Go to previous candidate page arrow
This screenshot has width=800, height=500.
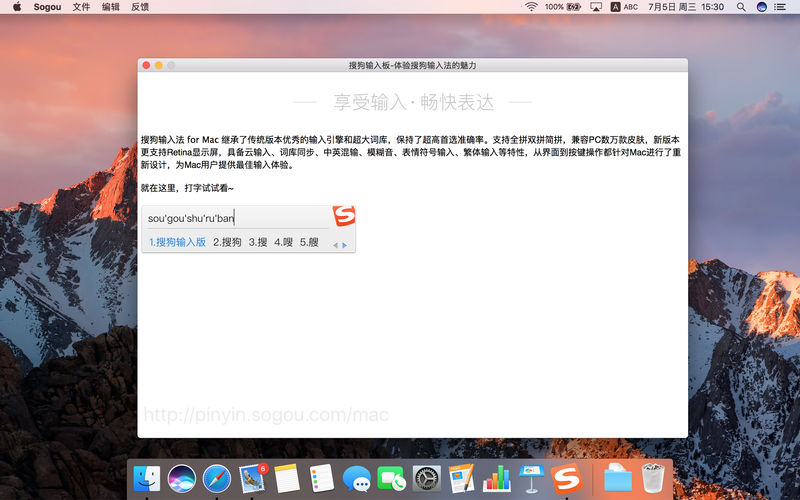click(335, 245)
